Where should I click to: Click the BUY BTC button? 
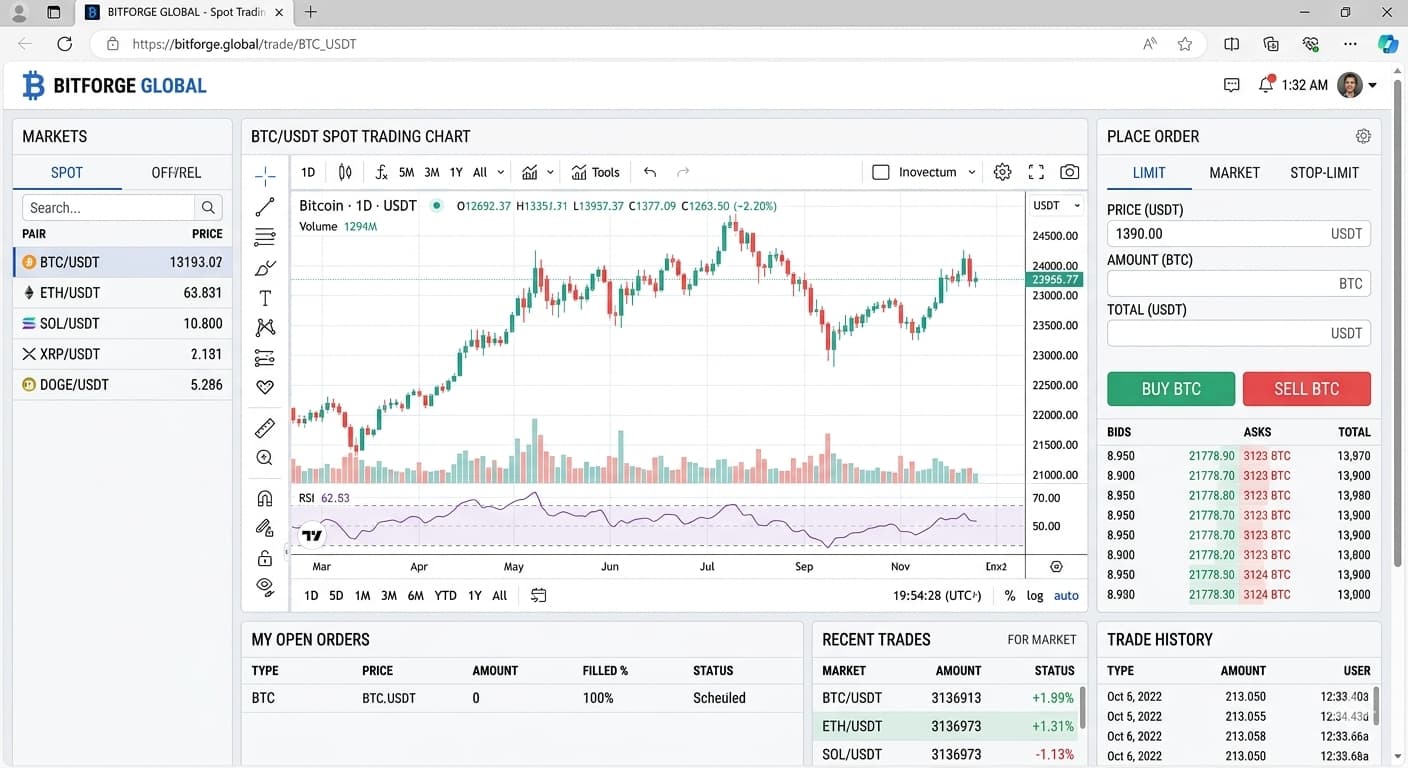point(1171,389)
